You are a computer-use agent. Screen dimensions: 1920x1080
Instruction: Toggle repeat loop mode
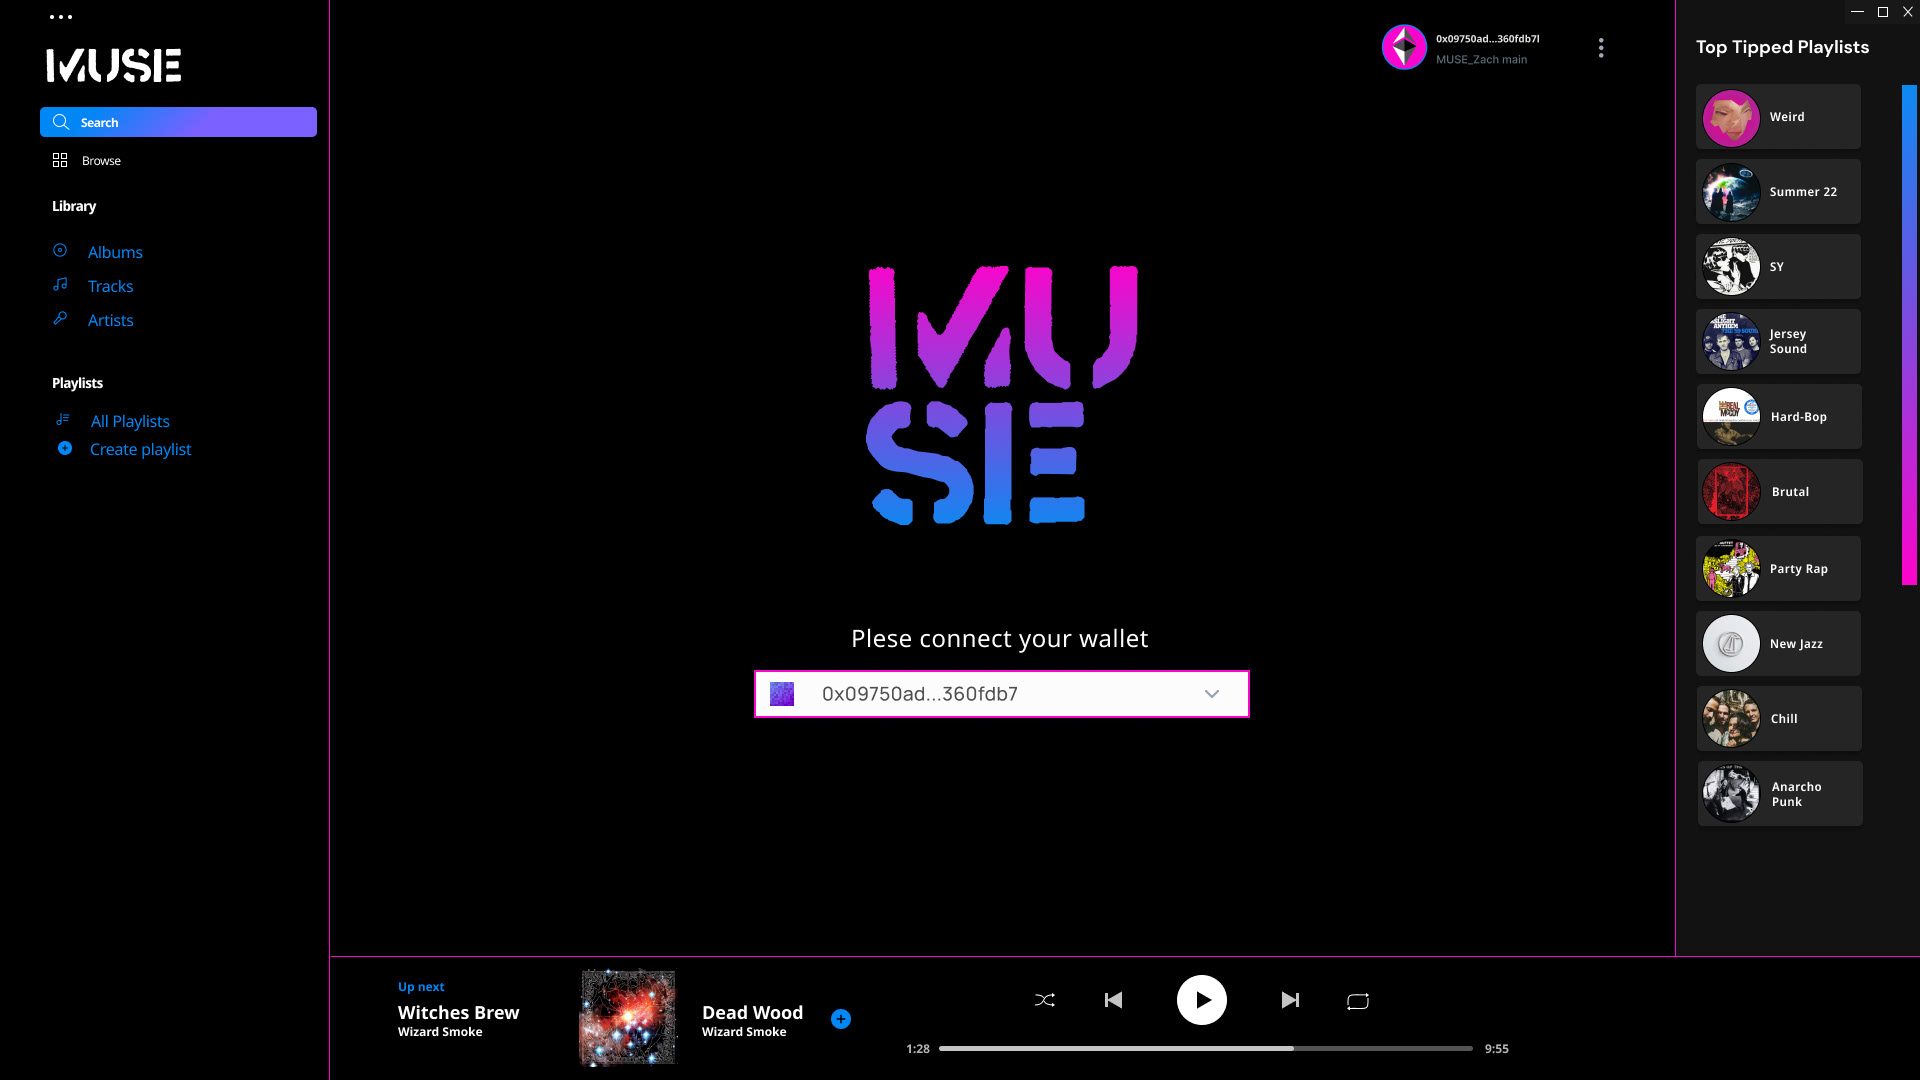click(x=1357, y=1001)
